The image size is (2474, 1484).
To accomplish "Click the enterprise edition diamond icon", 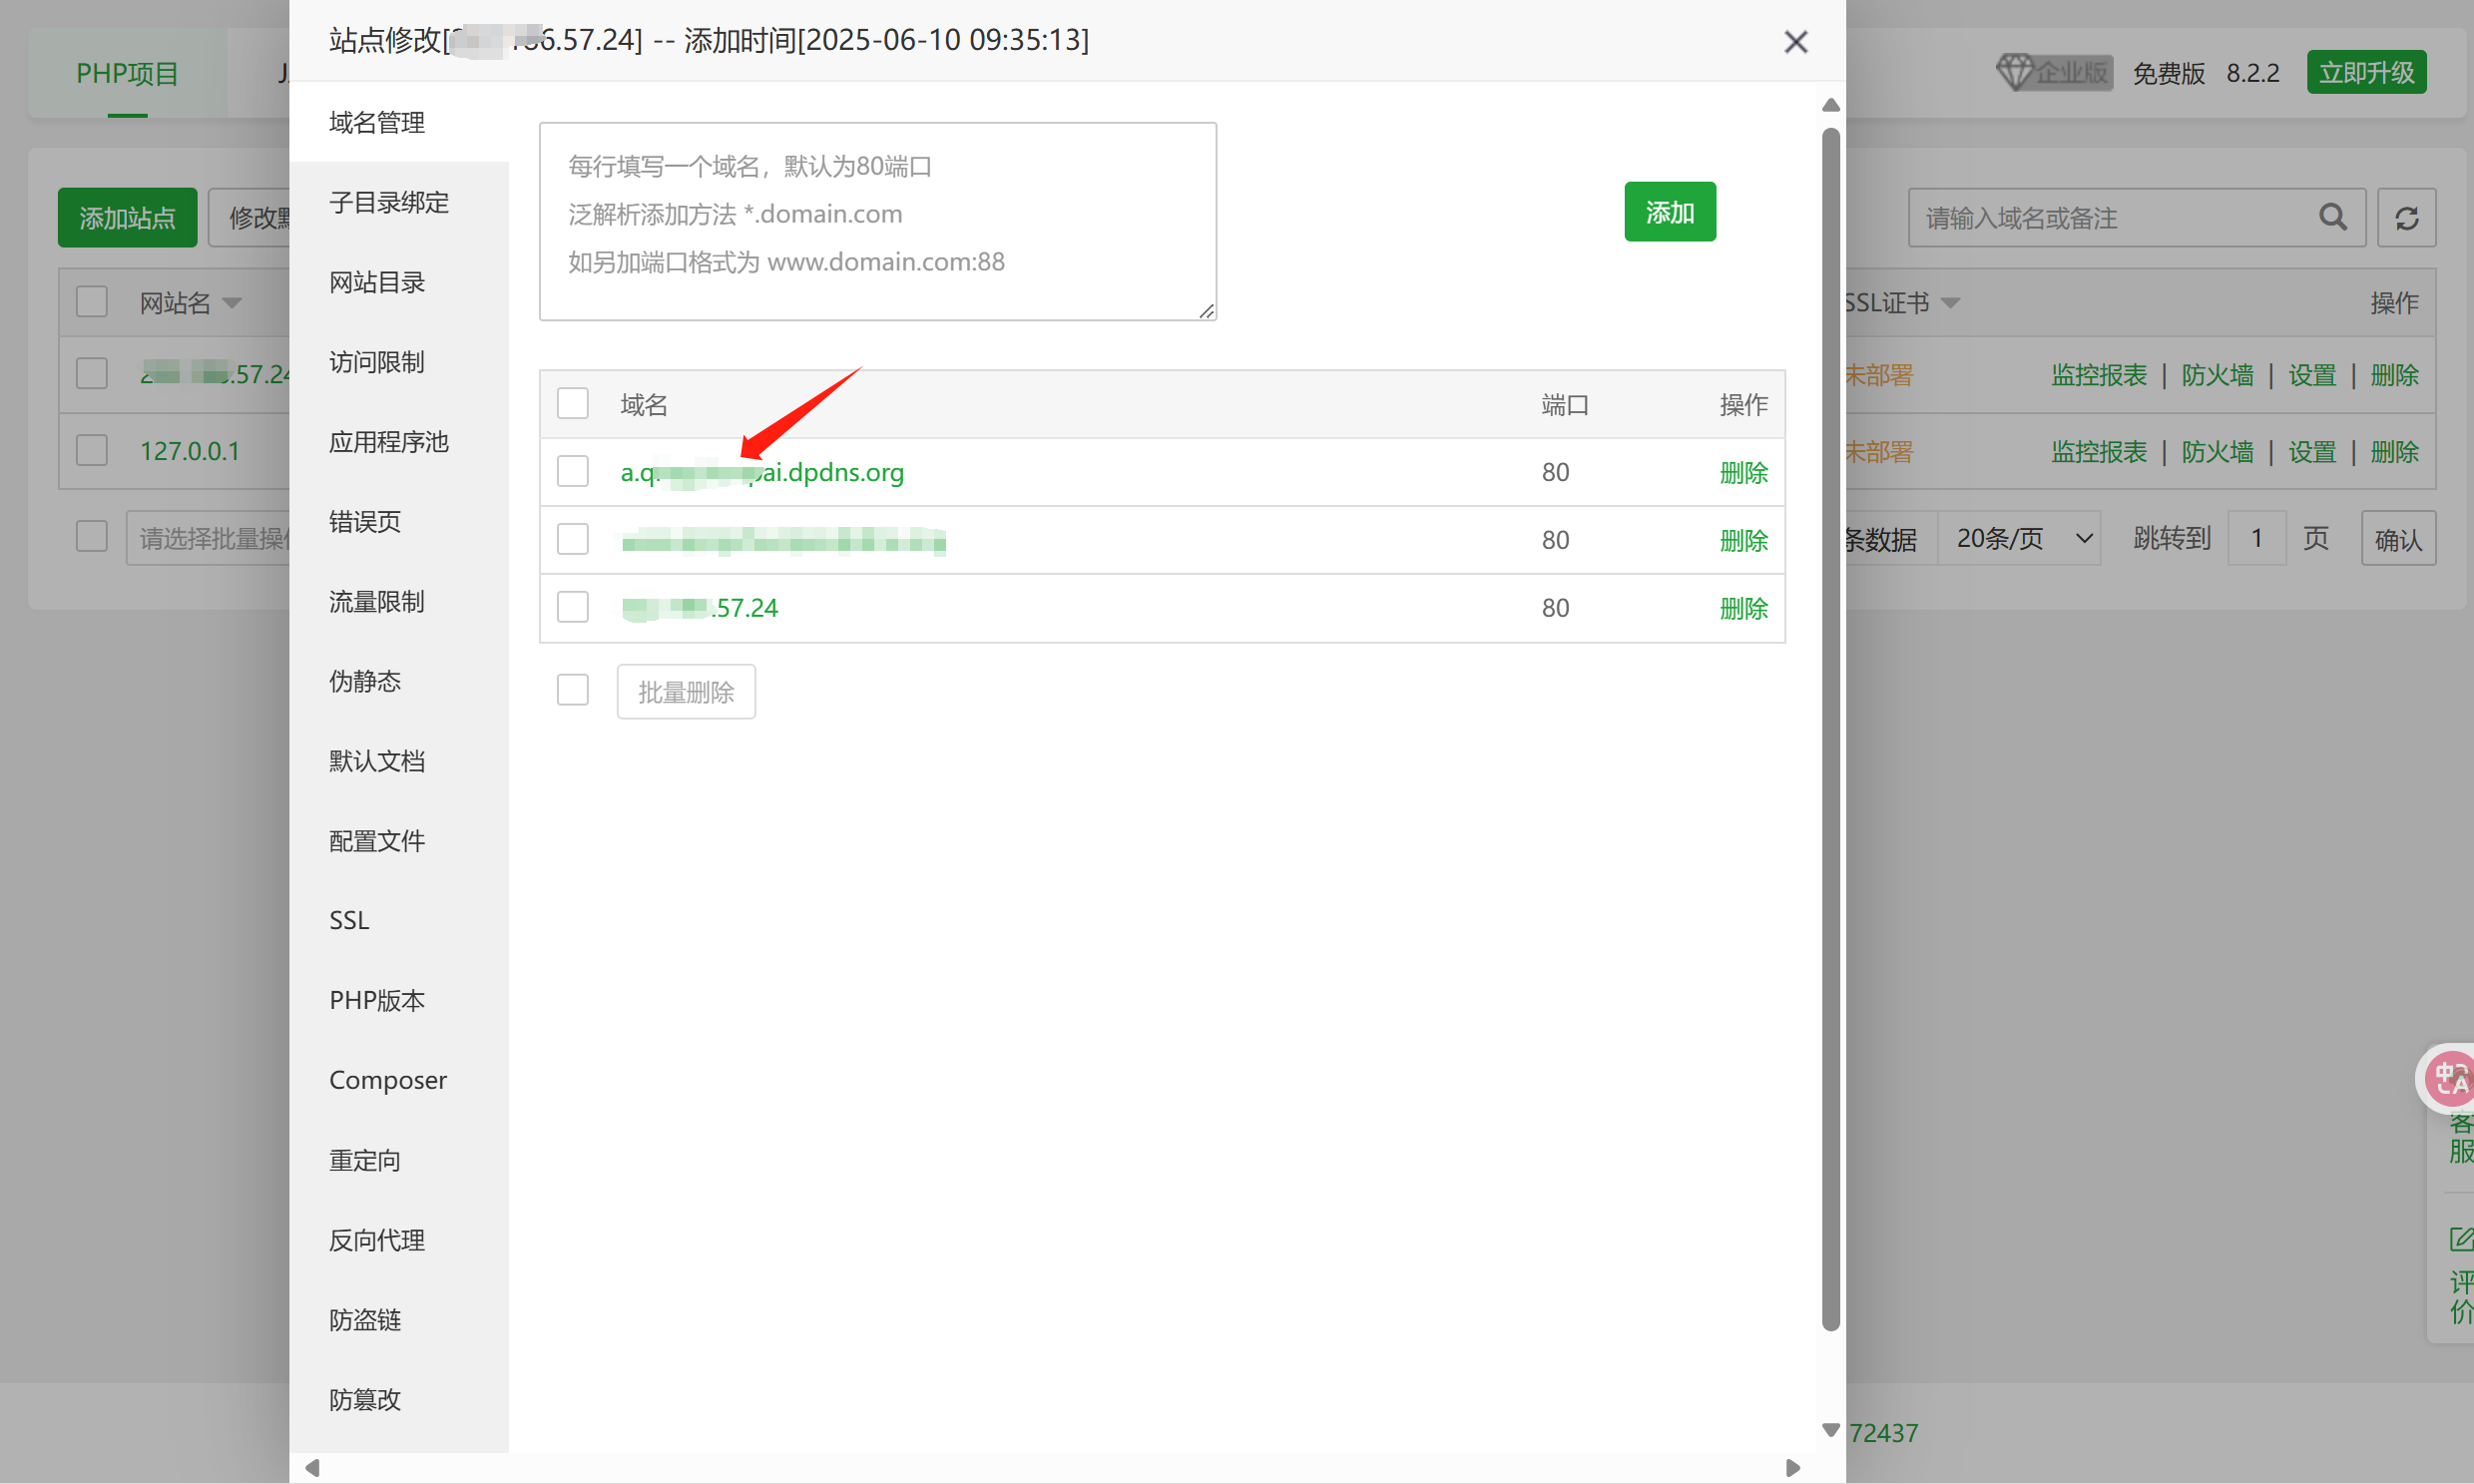I will 2014,72.
